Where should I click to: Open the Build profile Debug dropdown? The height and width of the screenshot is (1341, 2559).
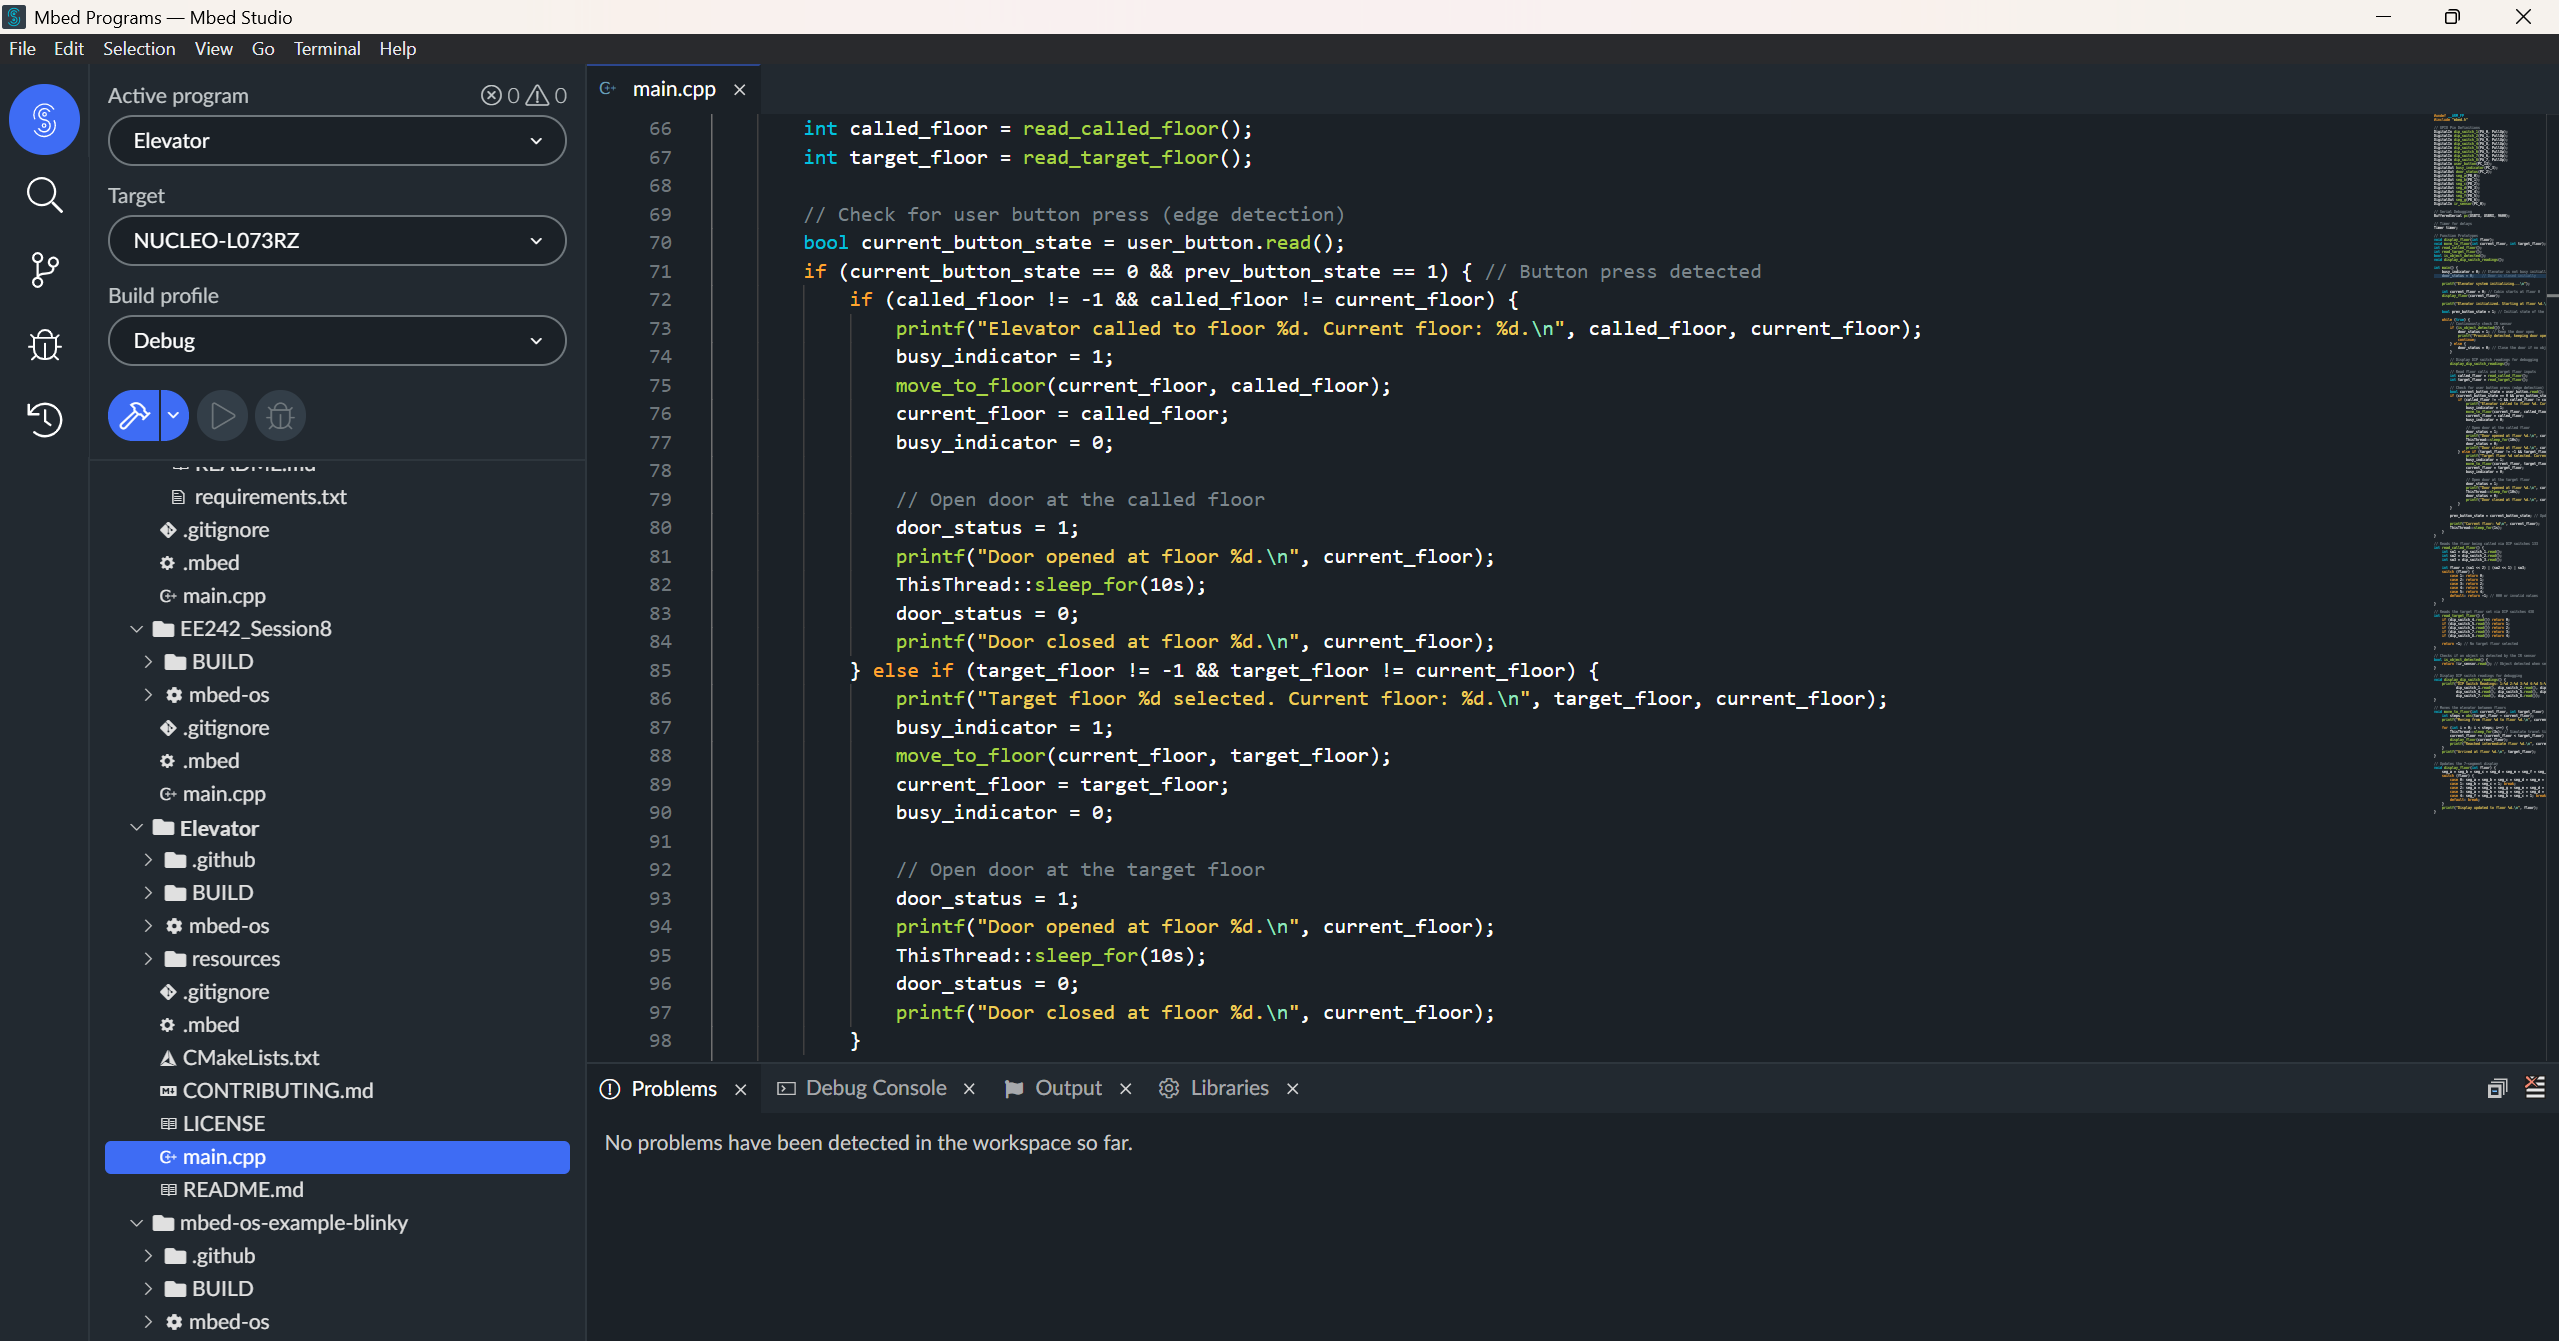click(x=337, y=341)
